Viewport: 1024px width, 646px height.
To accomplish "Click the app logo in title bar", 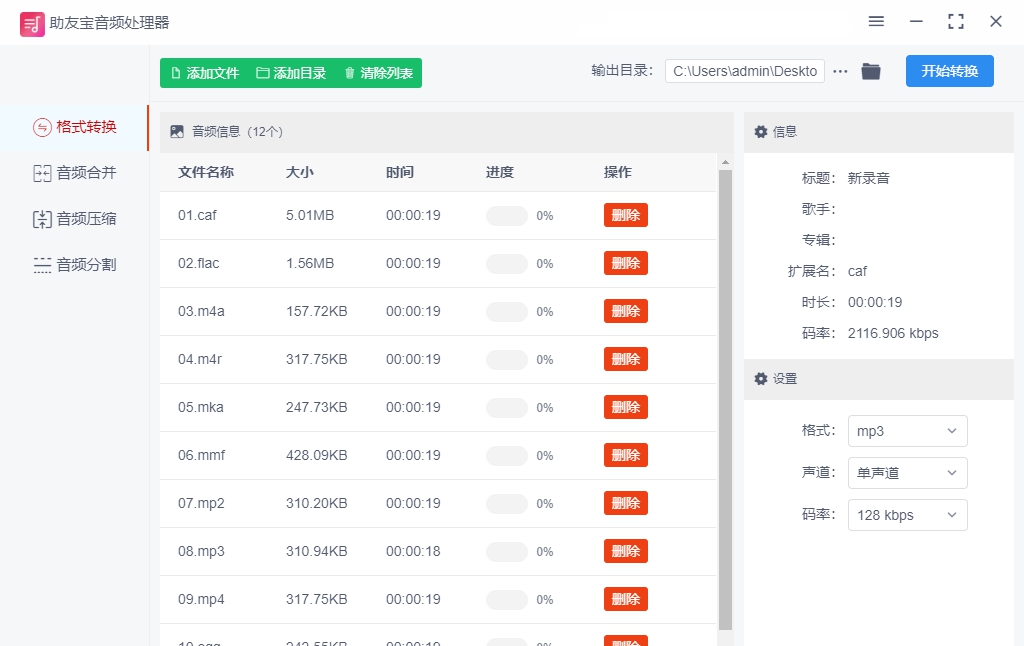I will point(32,23).
